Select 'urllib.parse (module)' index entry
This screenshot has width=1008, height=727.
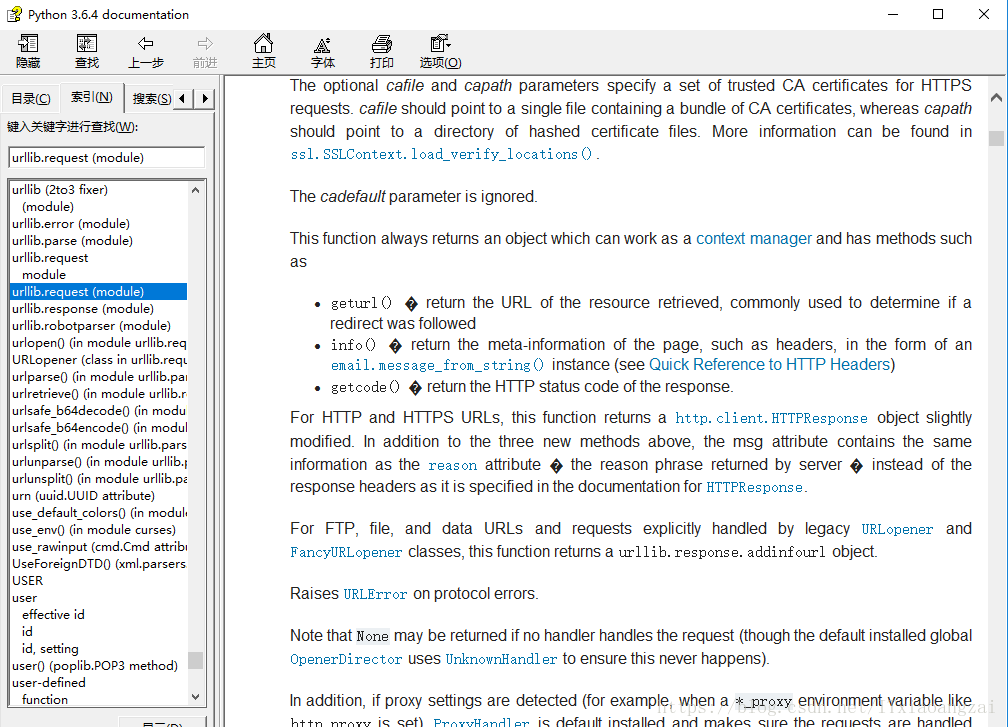[x=72, y=240]
